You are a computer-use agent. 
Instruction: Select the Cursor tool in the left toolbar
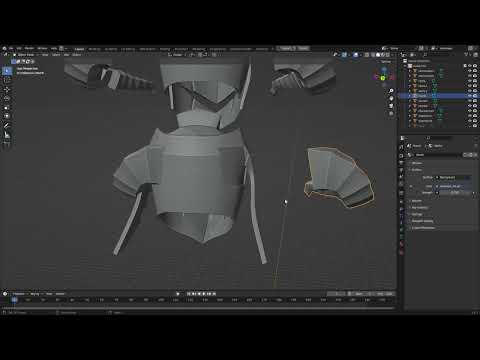pos(7,80)
